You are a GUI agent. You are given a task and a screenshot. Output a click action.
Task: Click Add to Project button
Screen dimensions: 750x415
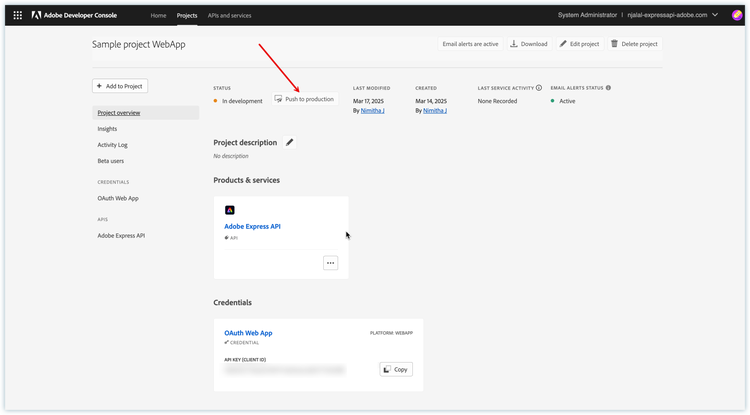tap(120, 86)
